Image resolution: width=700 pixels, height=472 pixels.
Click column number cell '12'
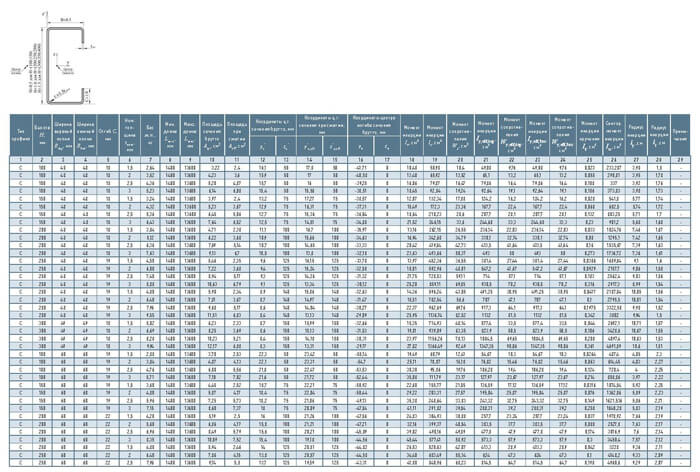(x=263, y=159)
